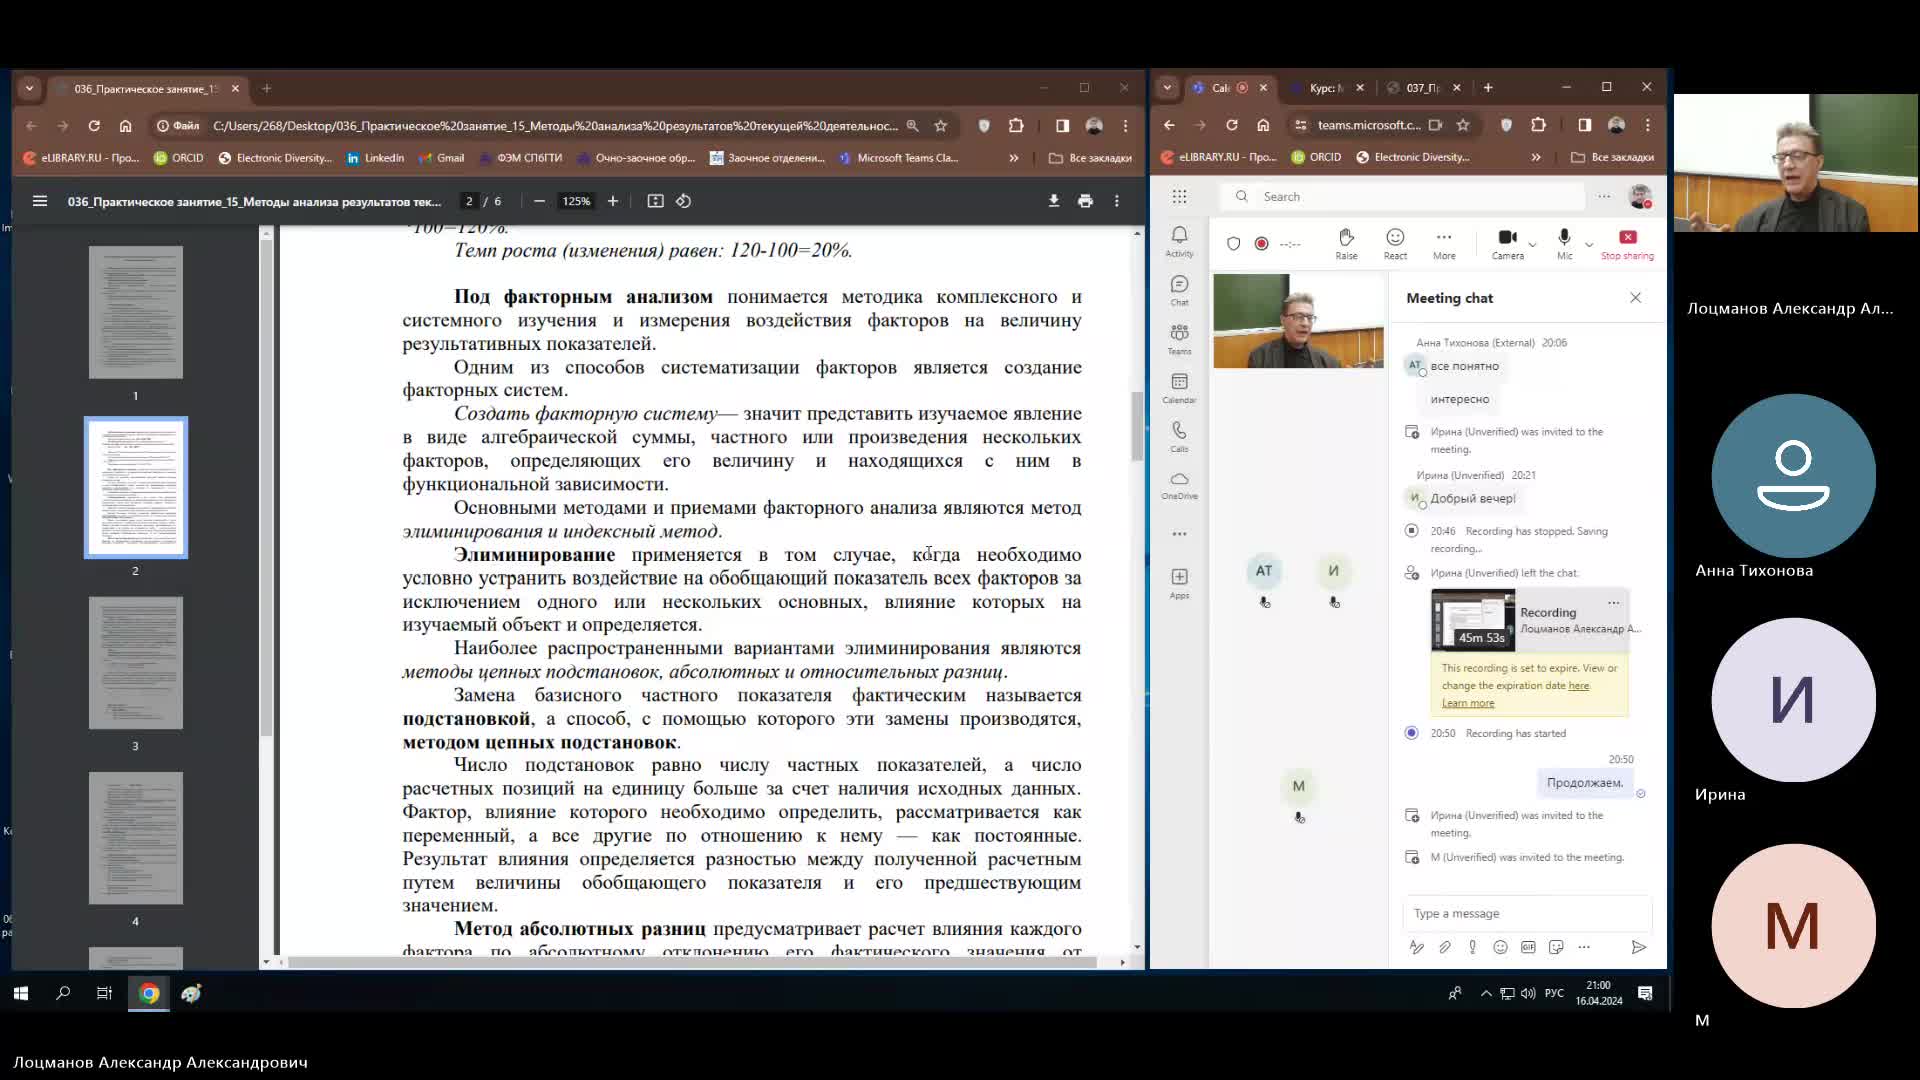
Task: Switch to the Курс browser tab
Action: tap(1327, 87)
